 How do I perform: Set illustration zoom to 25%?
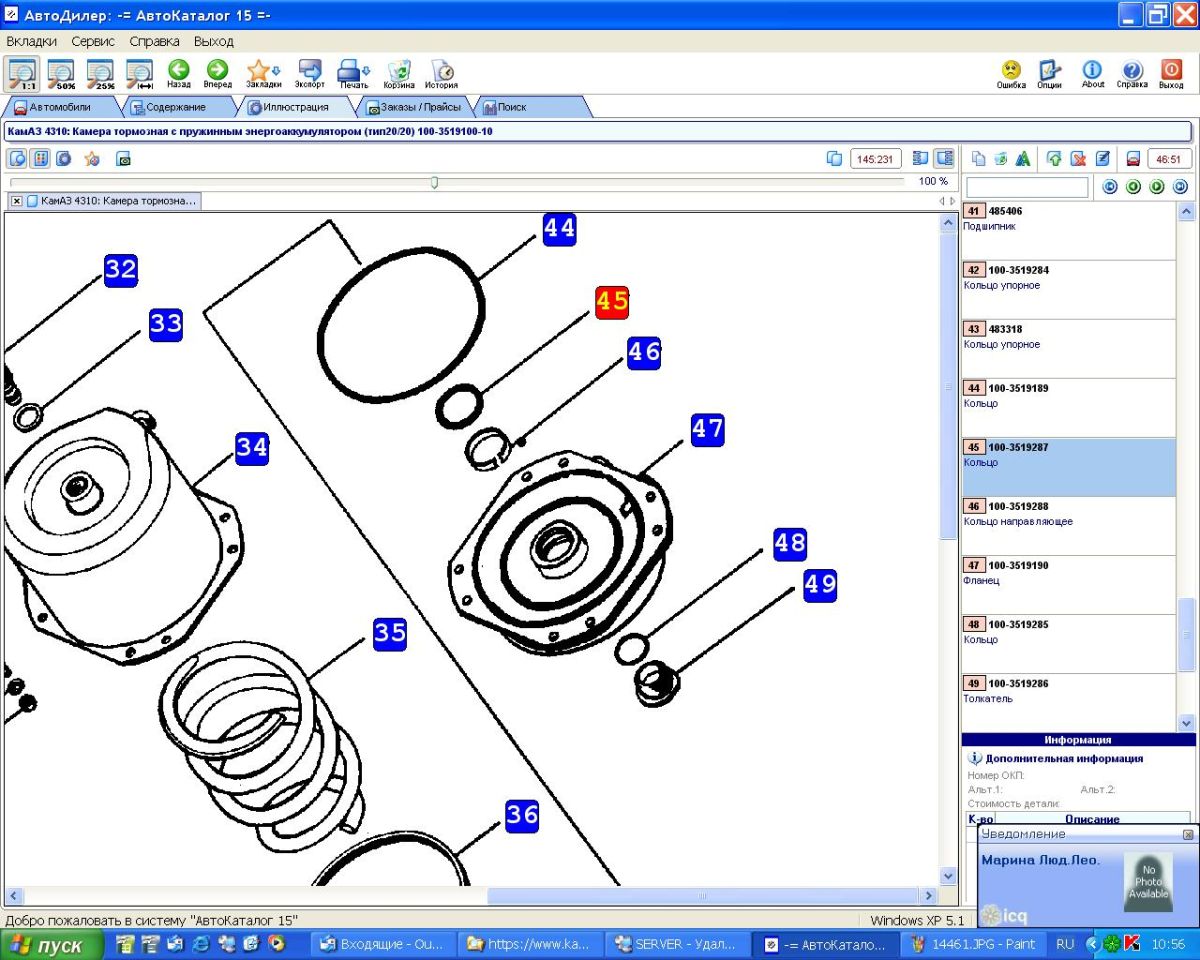[100, 73]
